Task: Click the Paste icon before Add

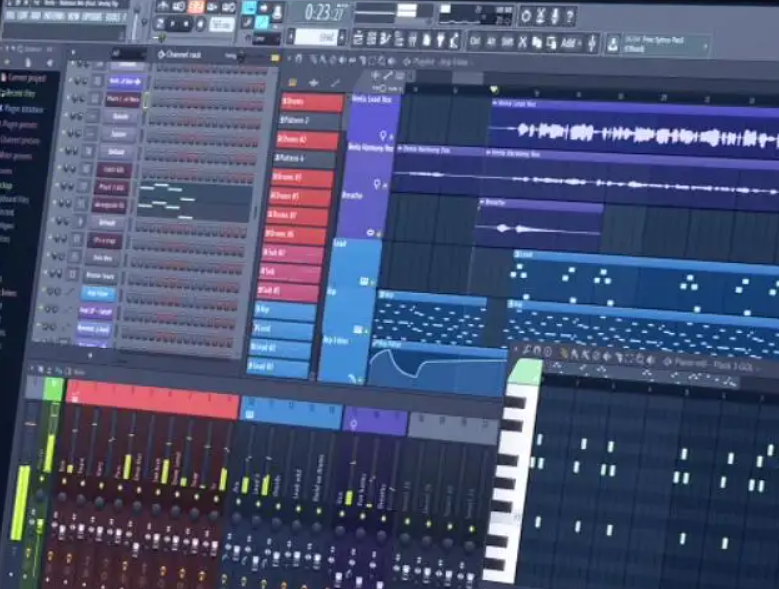Action: pos(551,44)
